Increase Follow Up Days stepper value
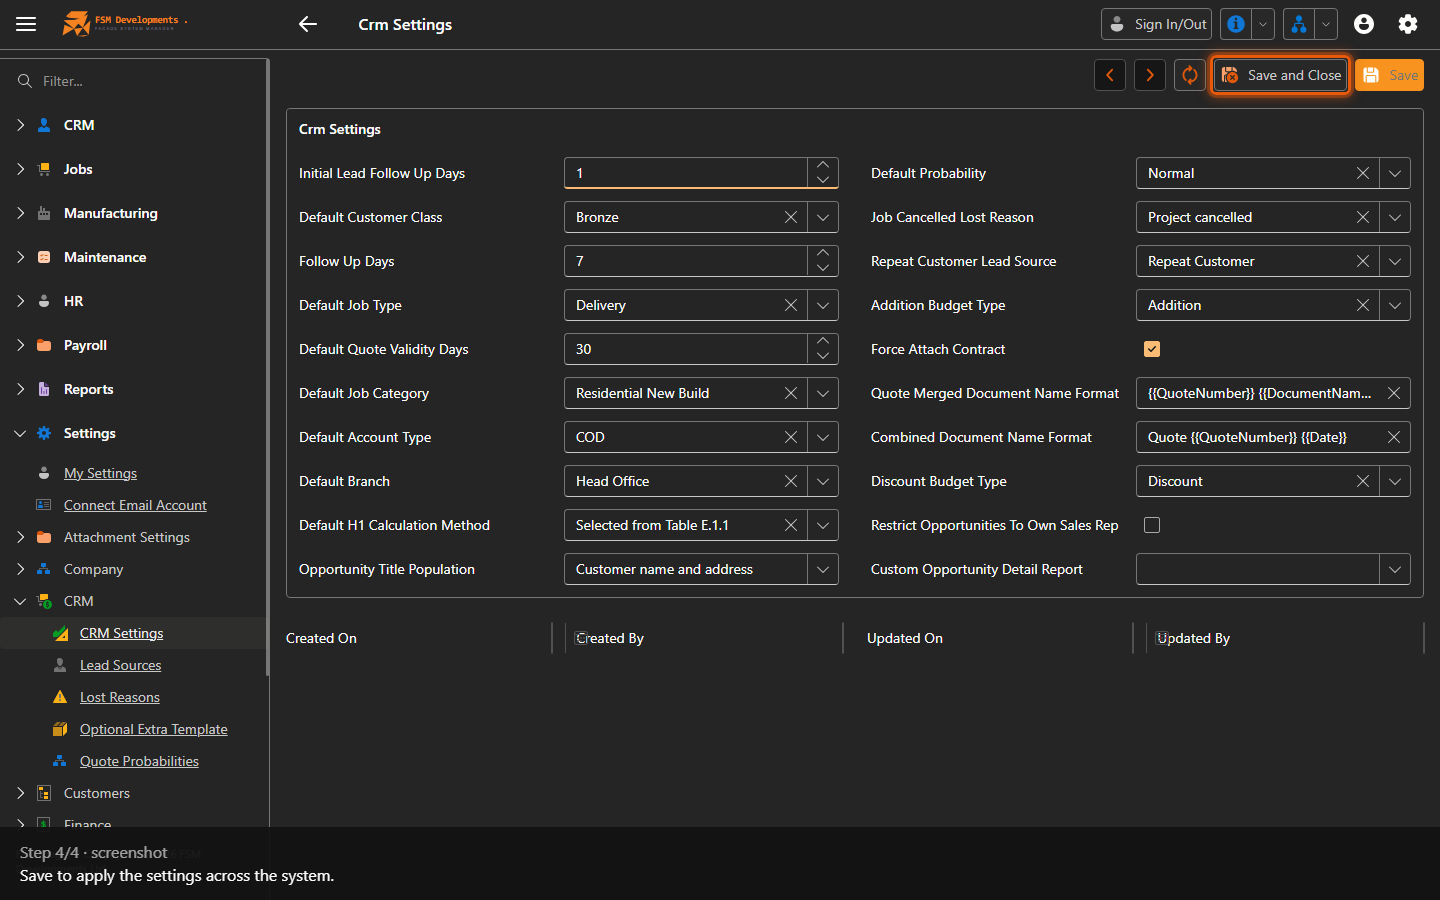The height and width of the screenshot is (900, 1440). (823, 253)
